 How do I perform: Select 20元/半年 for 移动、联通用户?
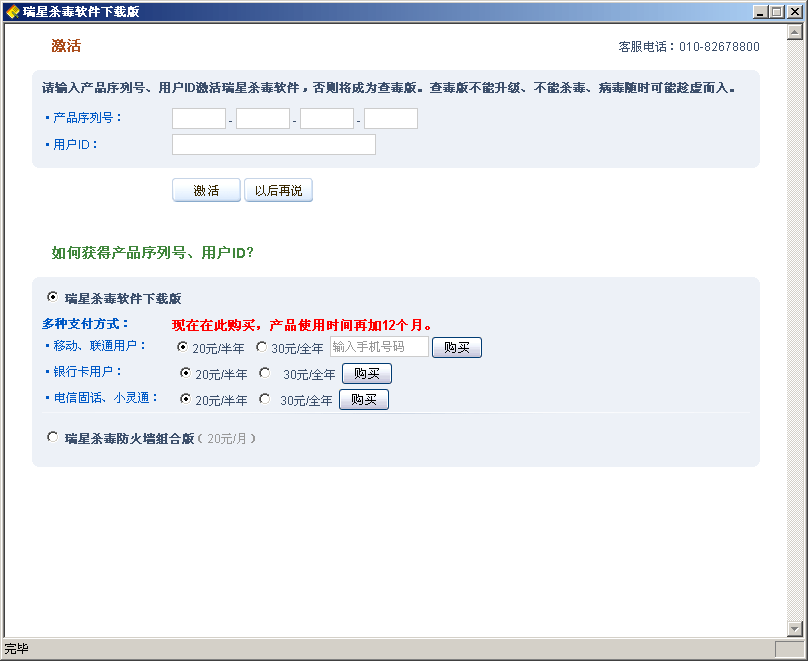click(182, 347)
